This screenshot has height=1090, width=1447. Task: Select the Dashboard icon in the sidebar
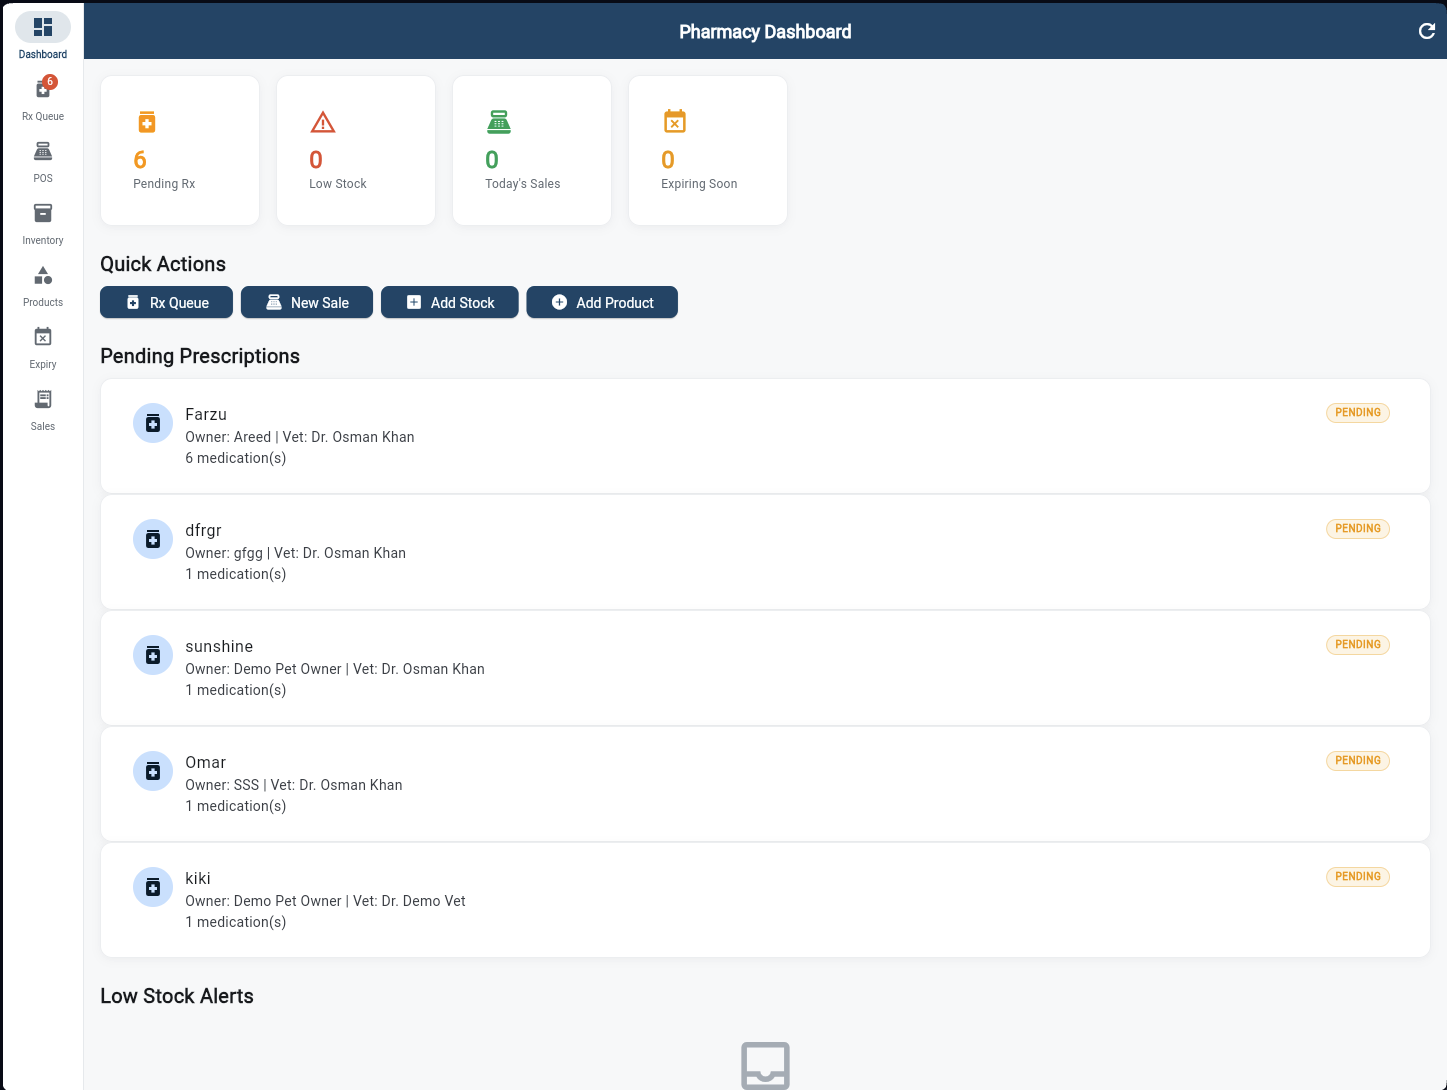(42, 28)
